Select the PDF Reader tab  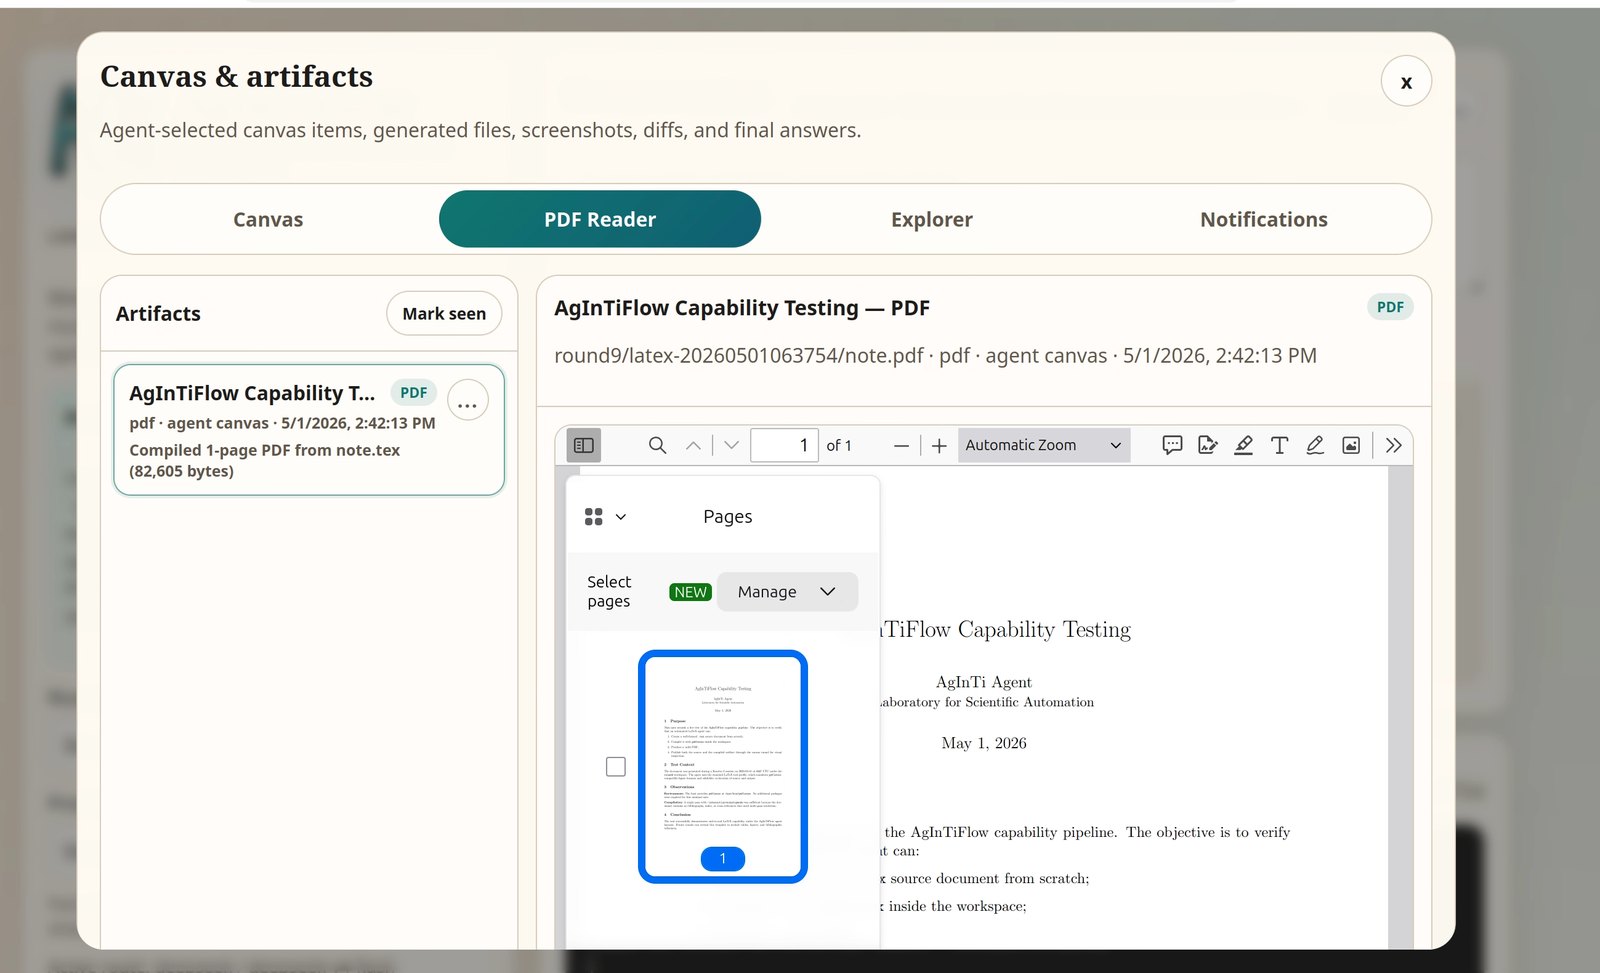(600, 219)
